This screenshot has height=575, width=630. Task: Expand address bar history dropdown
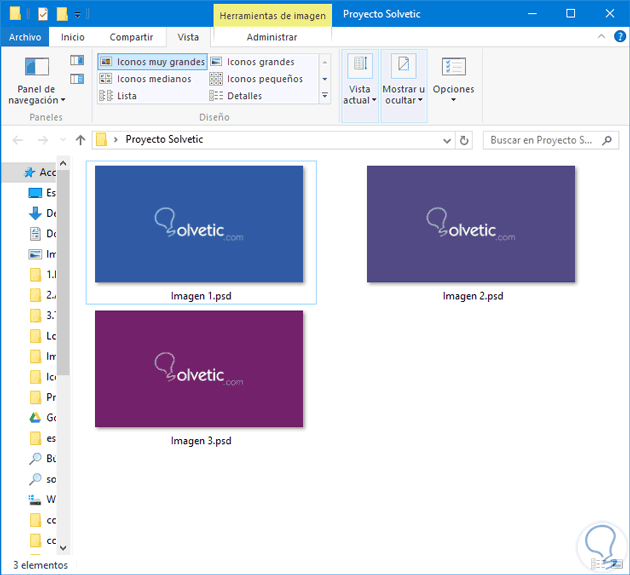point(446,141)
